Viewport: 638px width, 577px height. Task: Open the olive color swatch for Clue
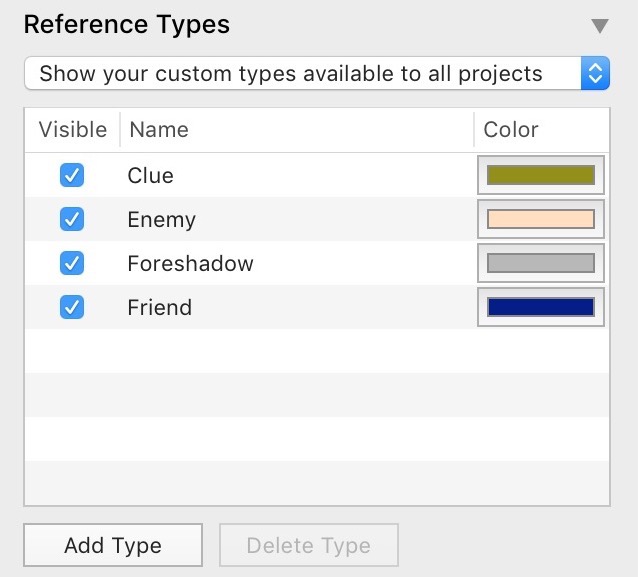tap(541, 175)
